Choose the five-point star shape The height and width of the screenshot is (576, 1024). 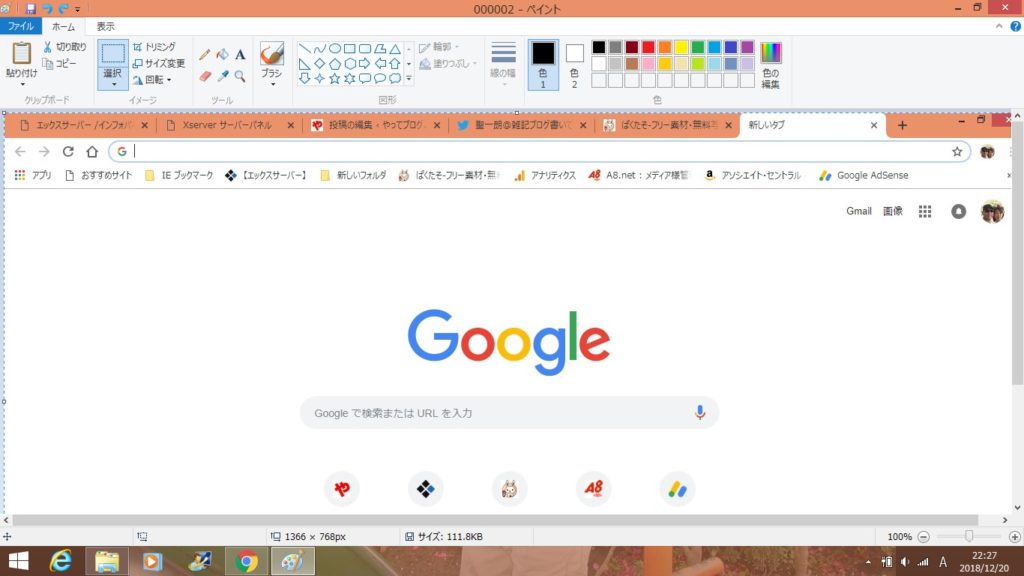pyautogui.click(x=334, y=78)
